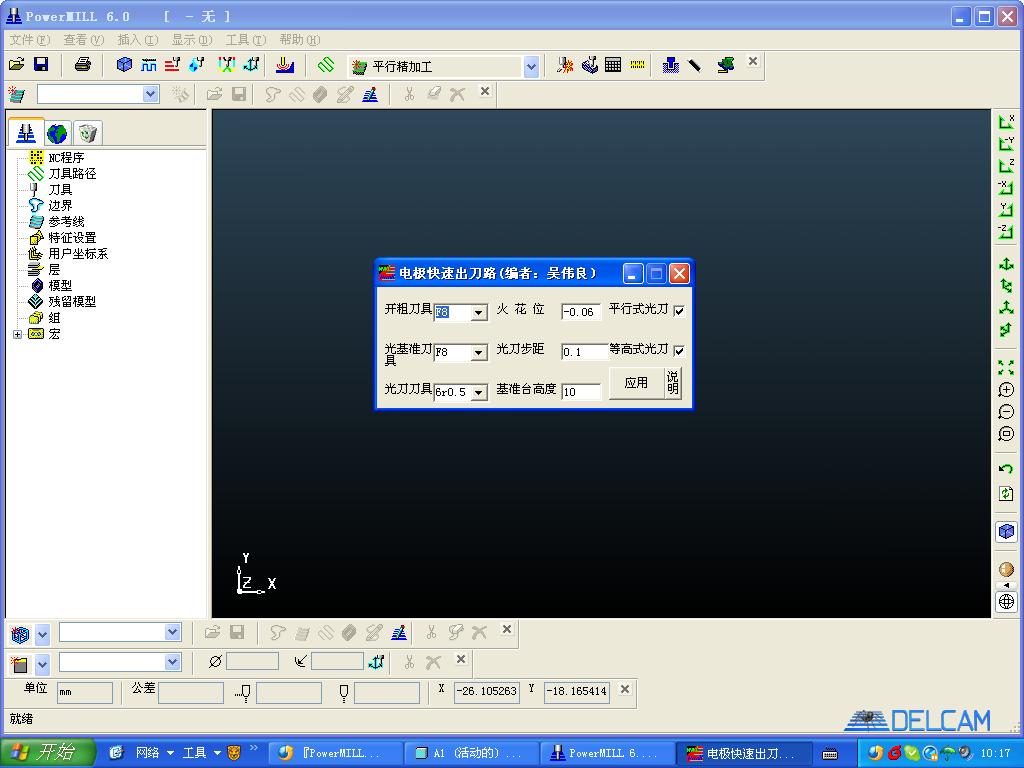The width and height of the screenshot is (1024, 768).
Task: Open the 文件 menu
Action: pos(29,40)
